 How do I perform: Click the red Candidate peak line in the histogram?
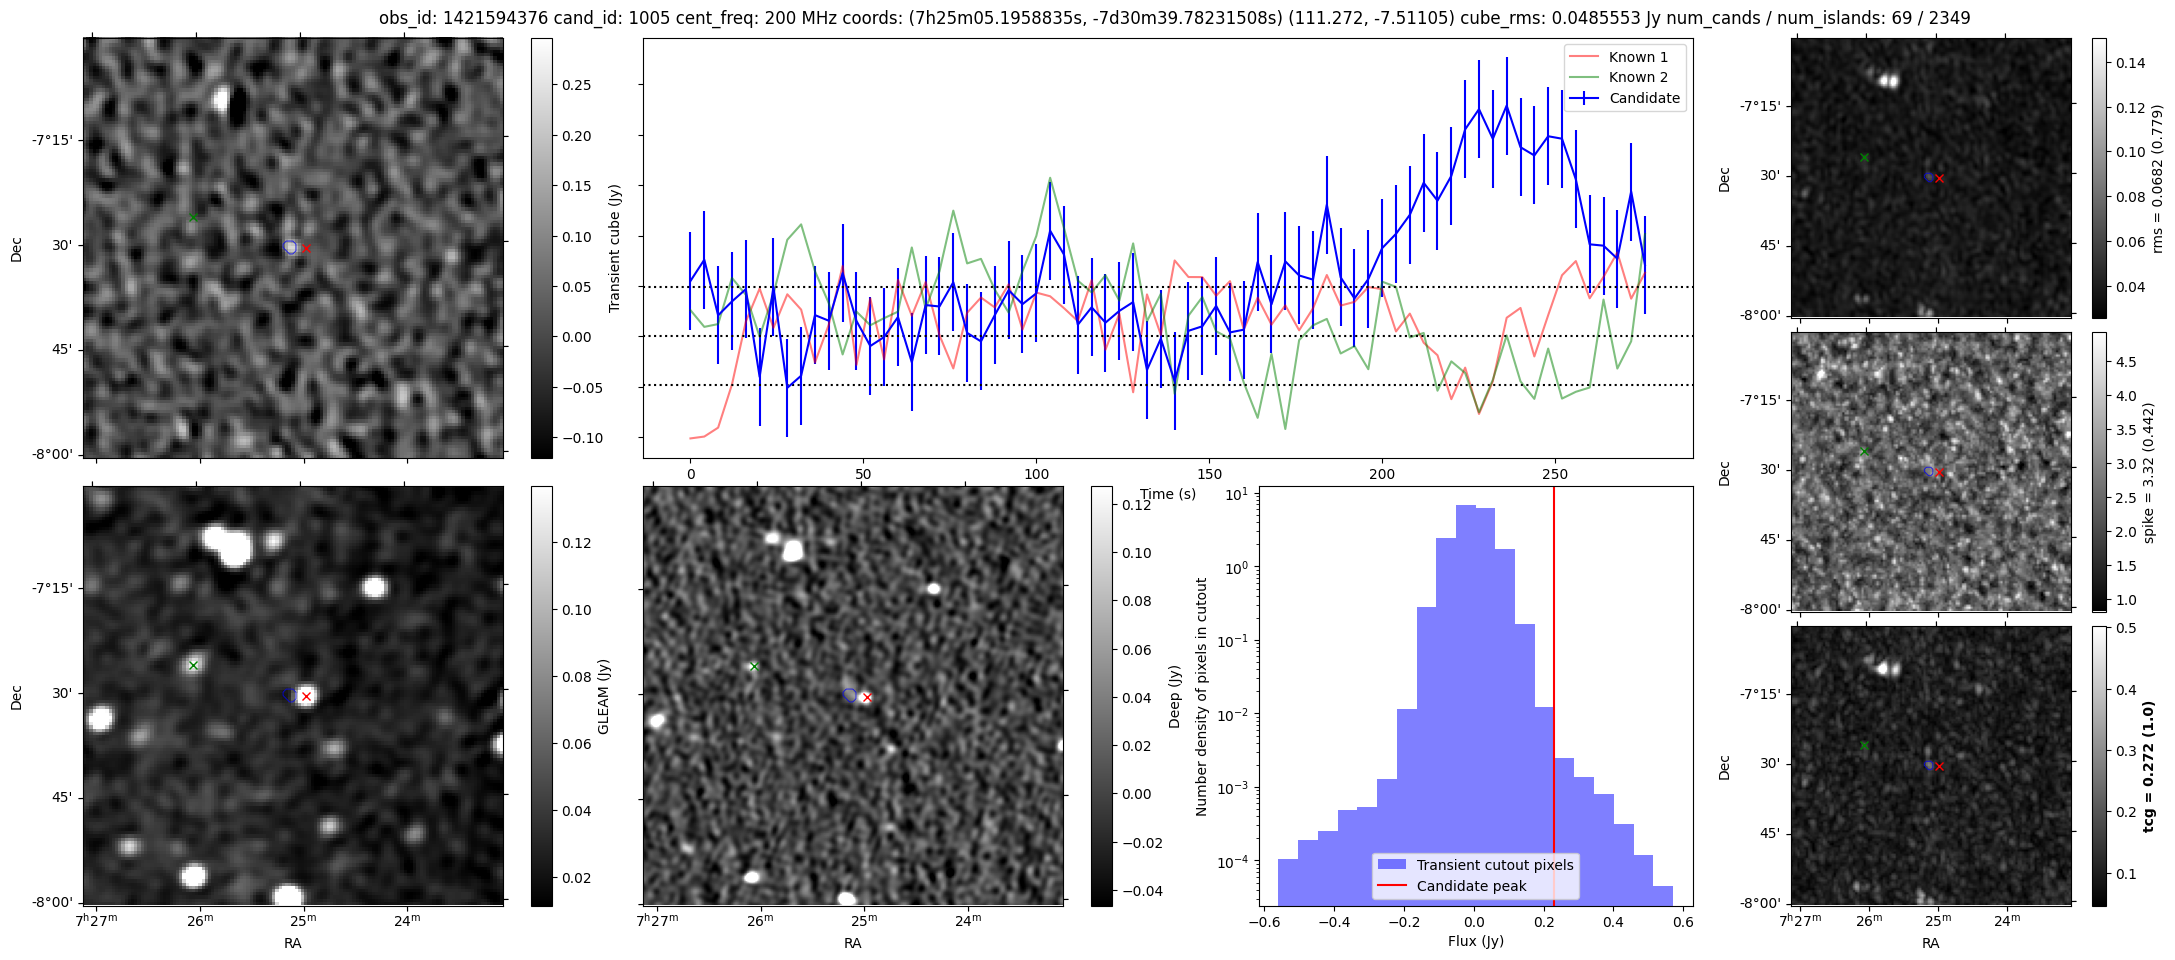[1554, 650]
